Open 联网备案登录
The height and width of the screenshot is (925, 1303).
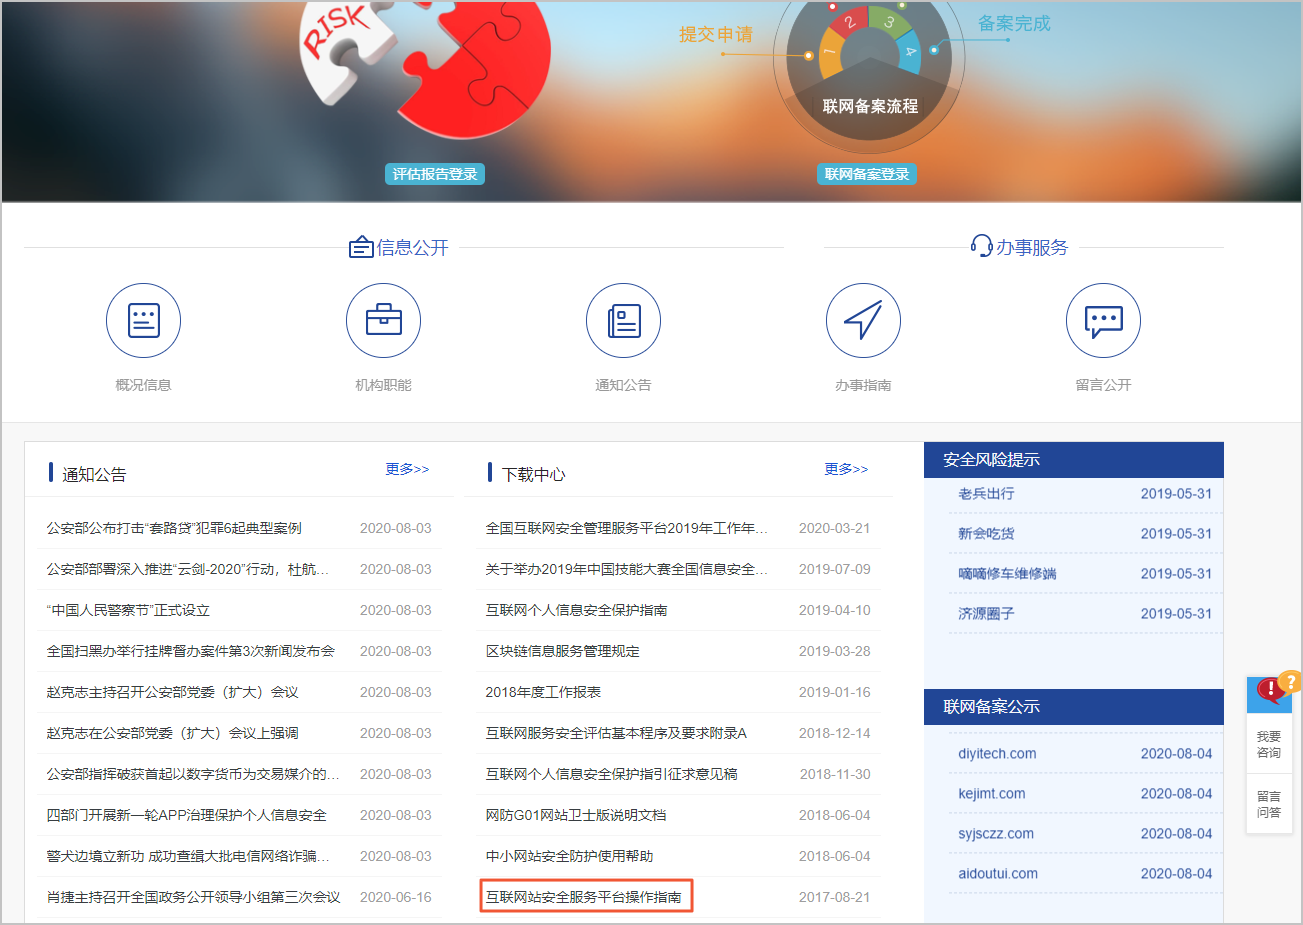[866, 173]
